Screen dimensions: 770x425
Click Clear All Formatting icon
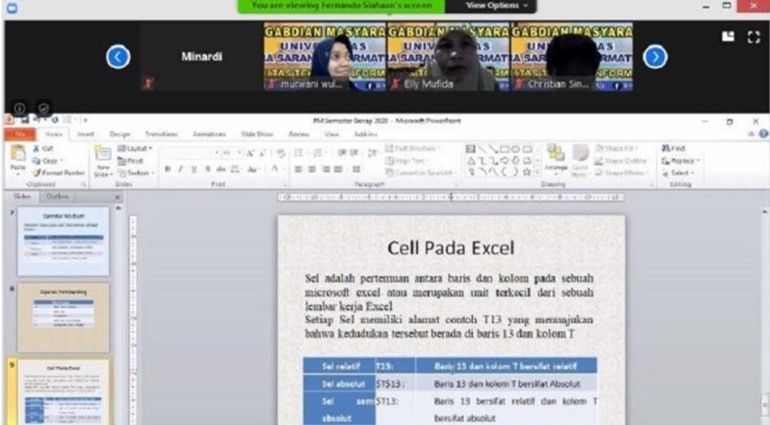click(280, 153)
